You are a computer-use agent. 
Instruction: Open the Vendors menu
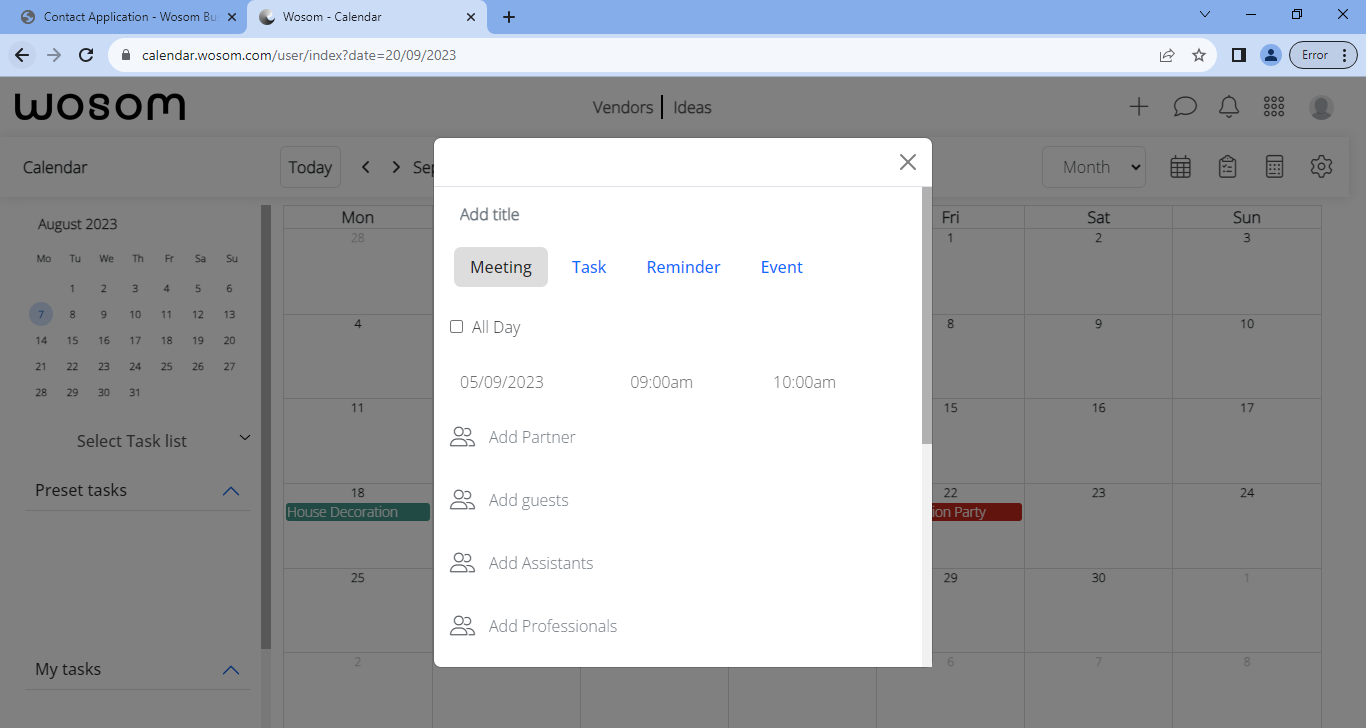(623, 107)
